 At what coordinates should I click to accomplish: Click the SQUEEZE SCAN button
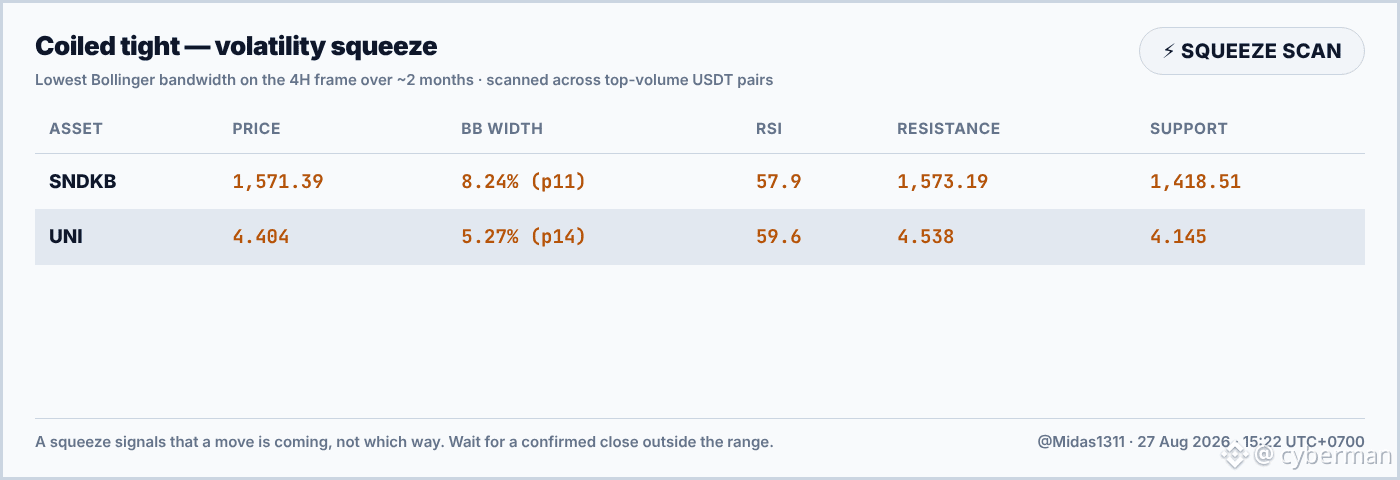tap(1252, 51)
